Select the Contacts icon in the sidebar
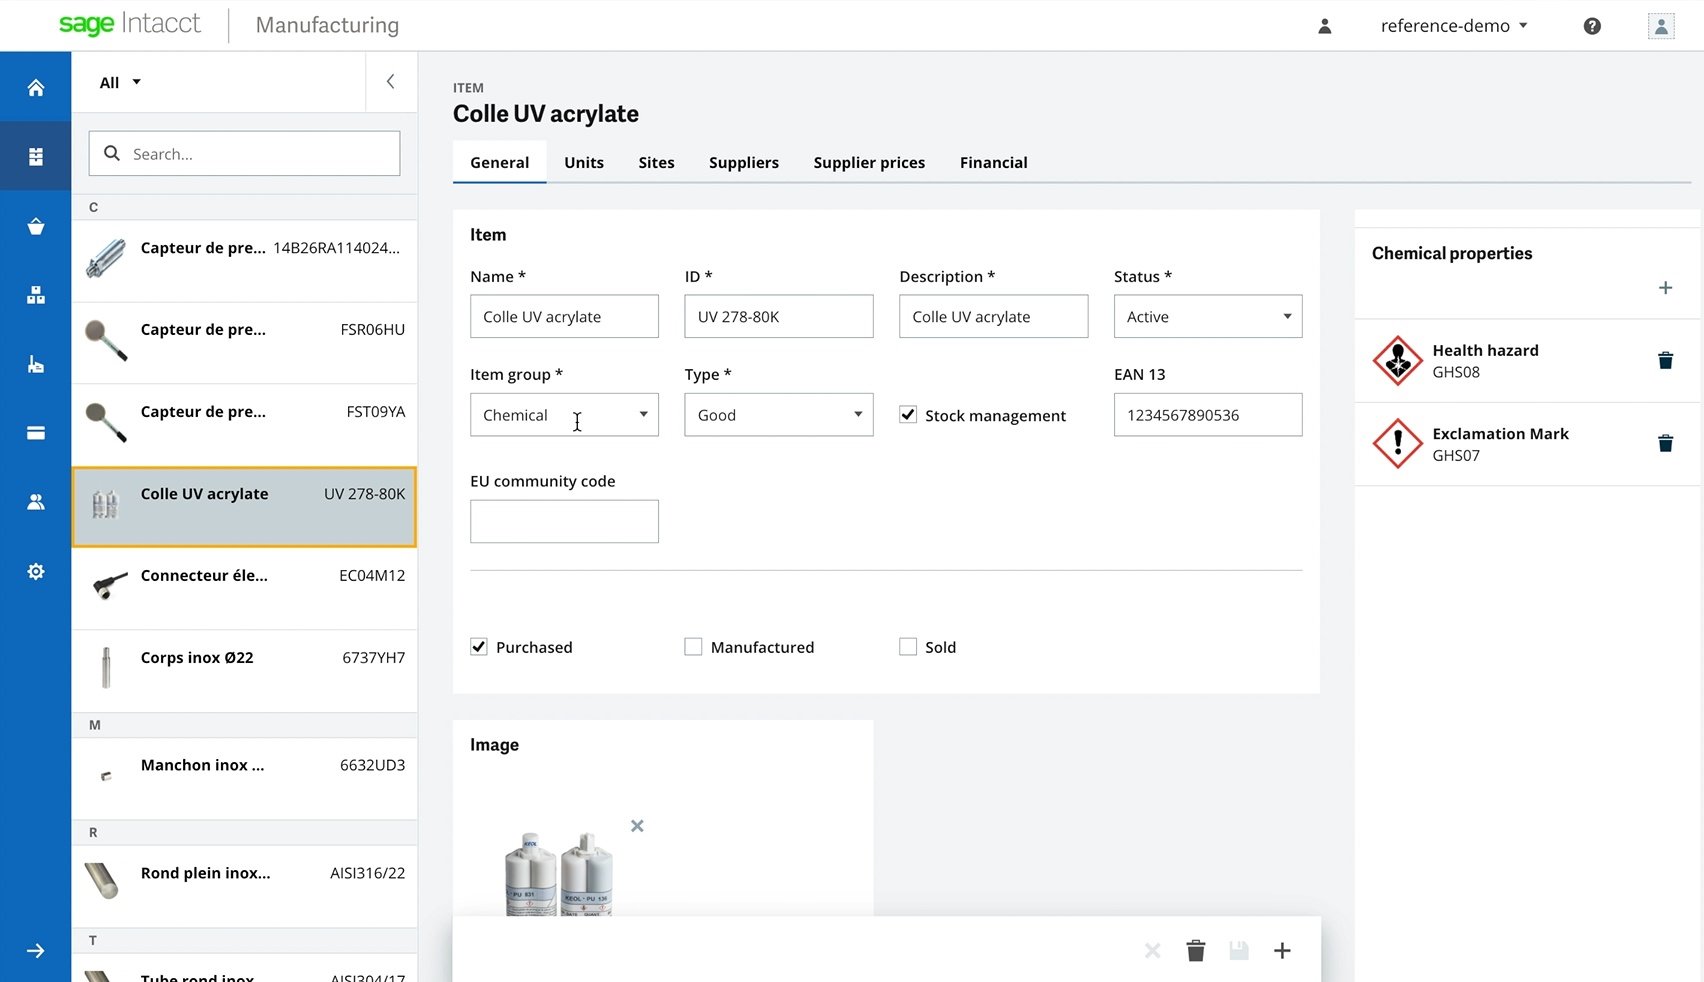 [x=35, y=501]
